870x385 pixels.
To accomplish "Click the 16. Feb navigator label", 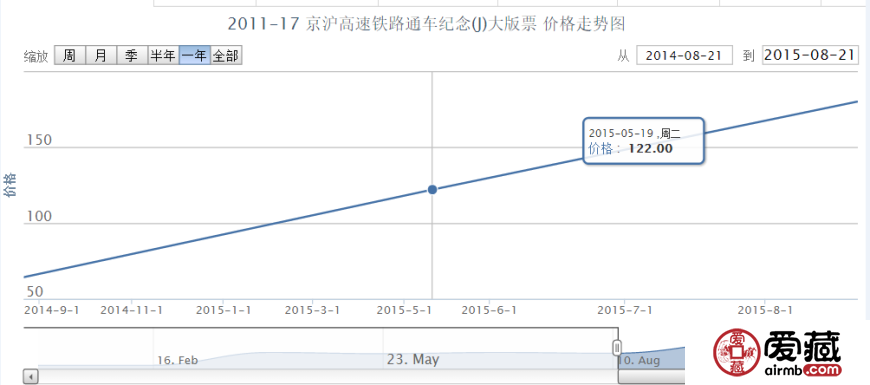I will click(x=178, y=361).
